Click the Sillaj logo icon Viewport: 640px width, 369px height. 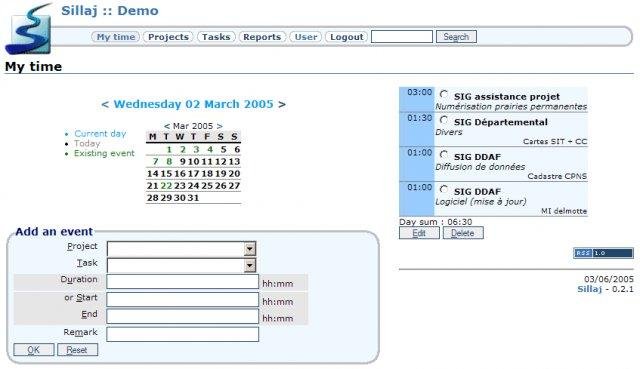tap(29, 29)
